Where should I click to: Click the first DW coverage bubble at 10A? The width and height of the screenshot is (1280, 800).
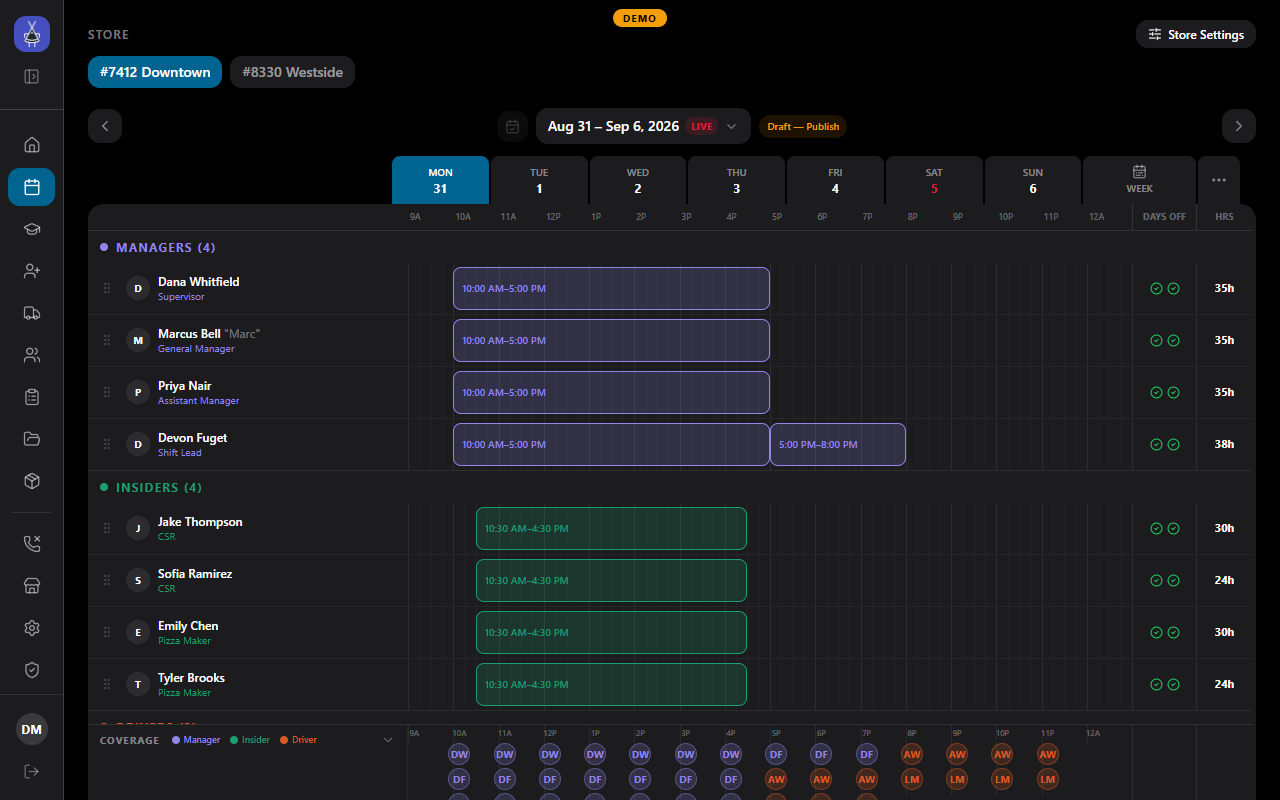459,754
